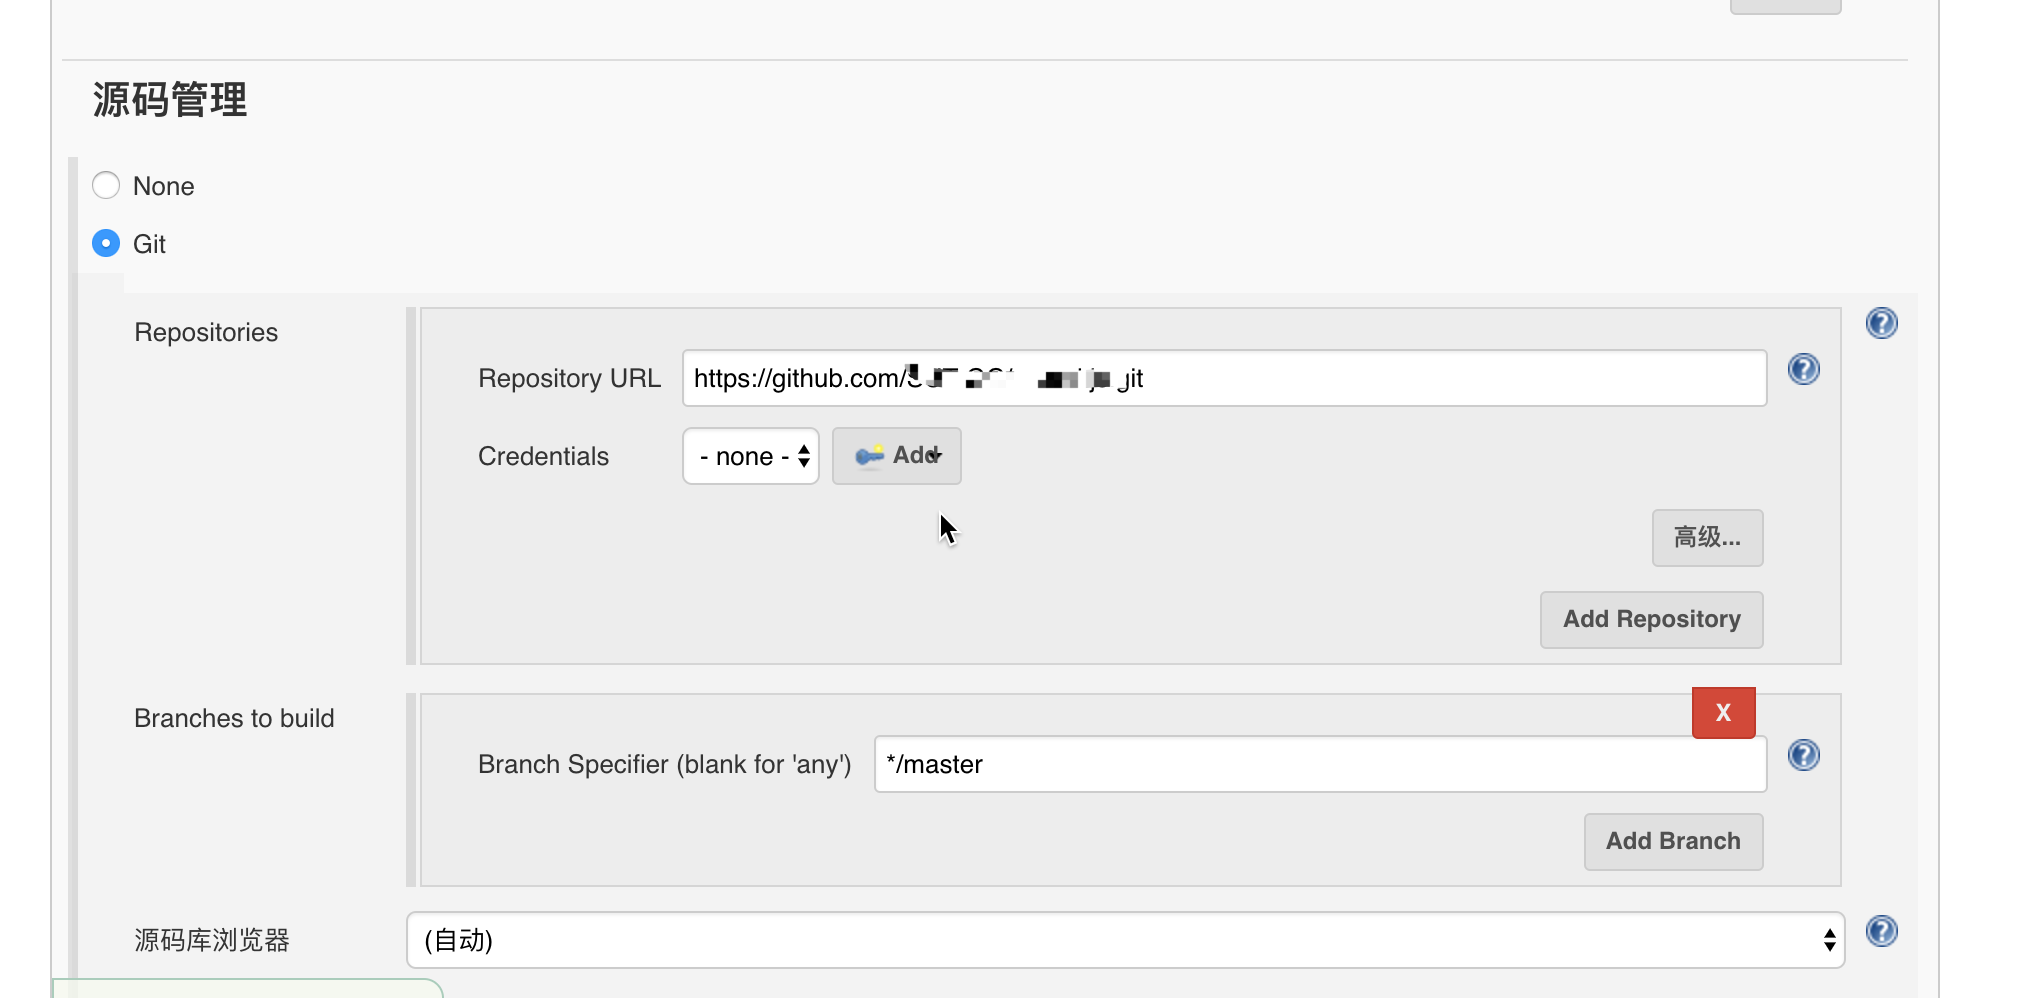The image size is (2044, 998).
Task: Open help for the 源码库浏览器 setting
Action: [x=1881, y=932]
